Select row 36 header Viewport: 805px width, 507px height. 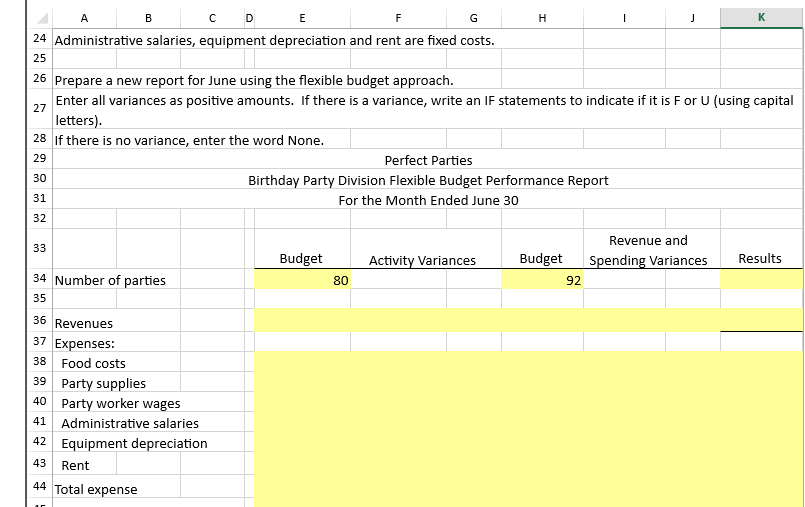coord(40,320)
